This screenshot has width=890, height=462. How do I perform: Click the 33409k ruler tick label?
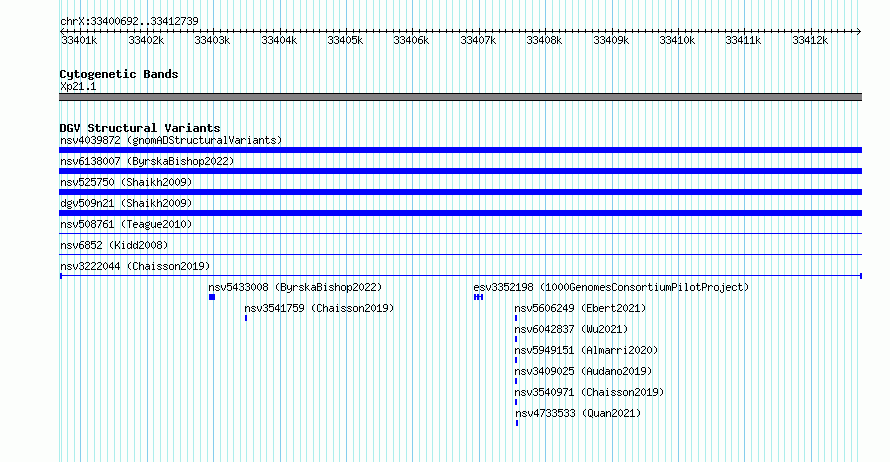[x=611, y=40]
